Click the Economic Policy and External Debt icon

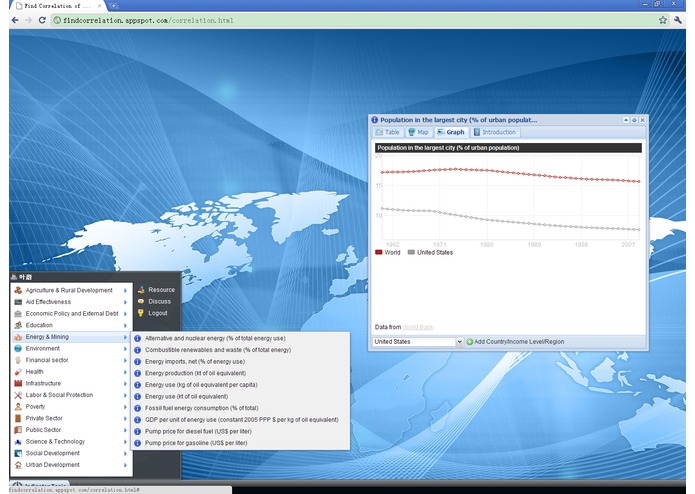point(18,314)
